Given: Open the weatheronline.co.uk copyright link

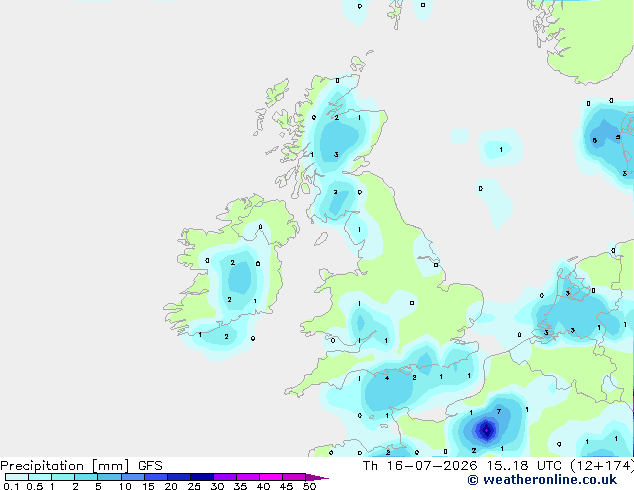Looking at the screenshot, I should point(542,480).
